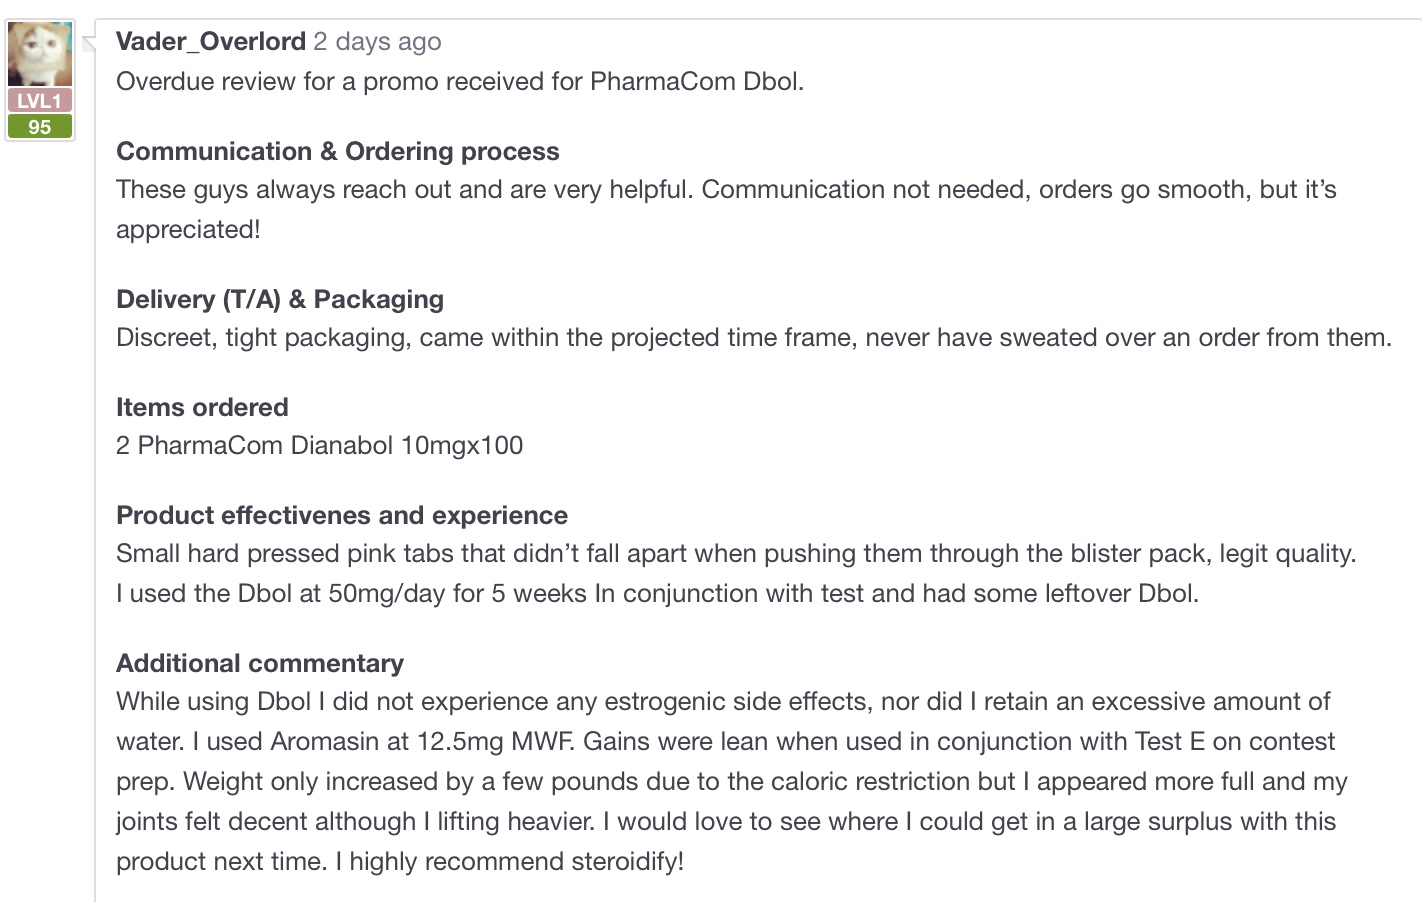This screenshot has height=902, width=1422.
Task: Click the 'I used the Dbol at 50mg/day' line
Action: coord(657,593)
